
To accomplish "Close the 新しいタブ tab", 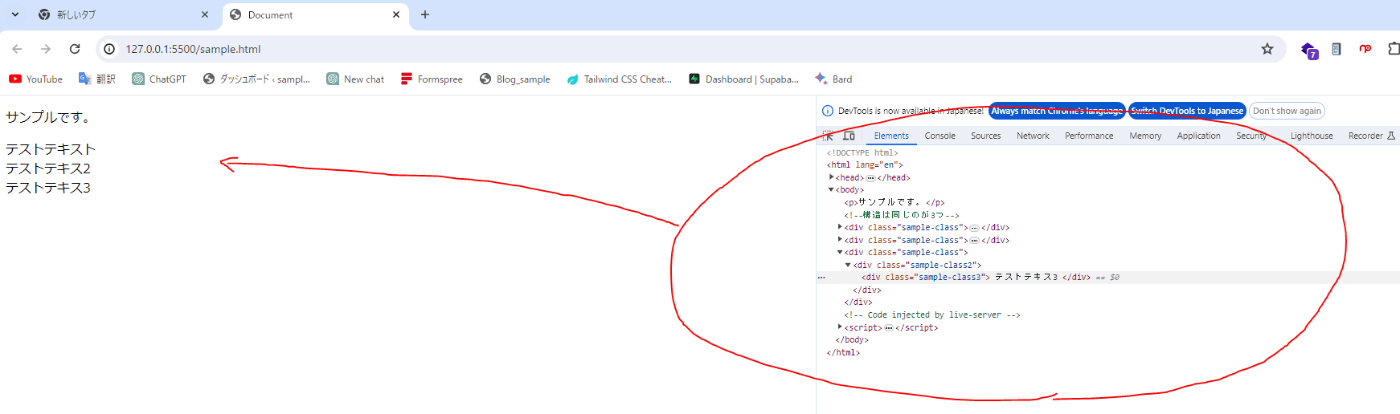I will tap(205, 15).
